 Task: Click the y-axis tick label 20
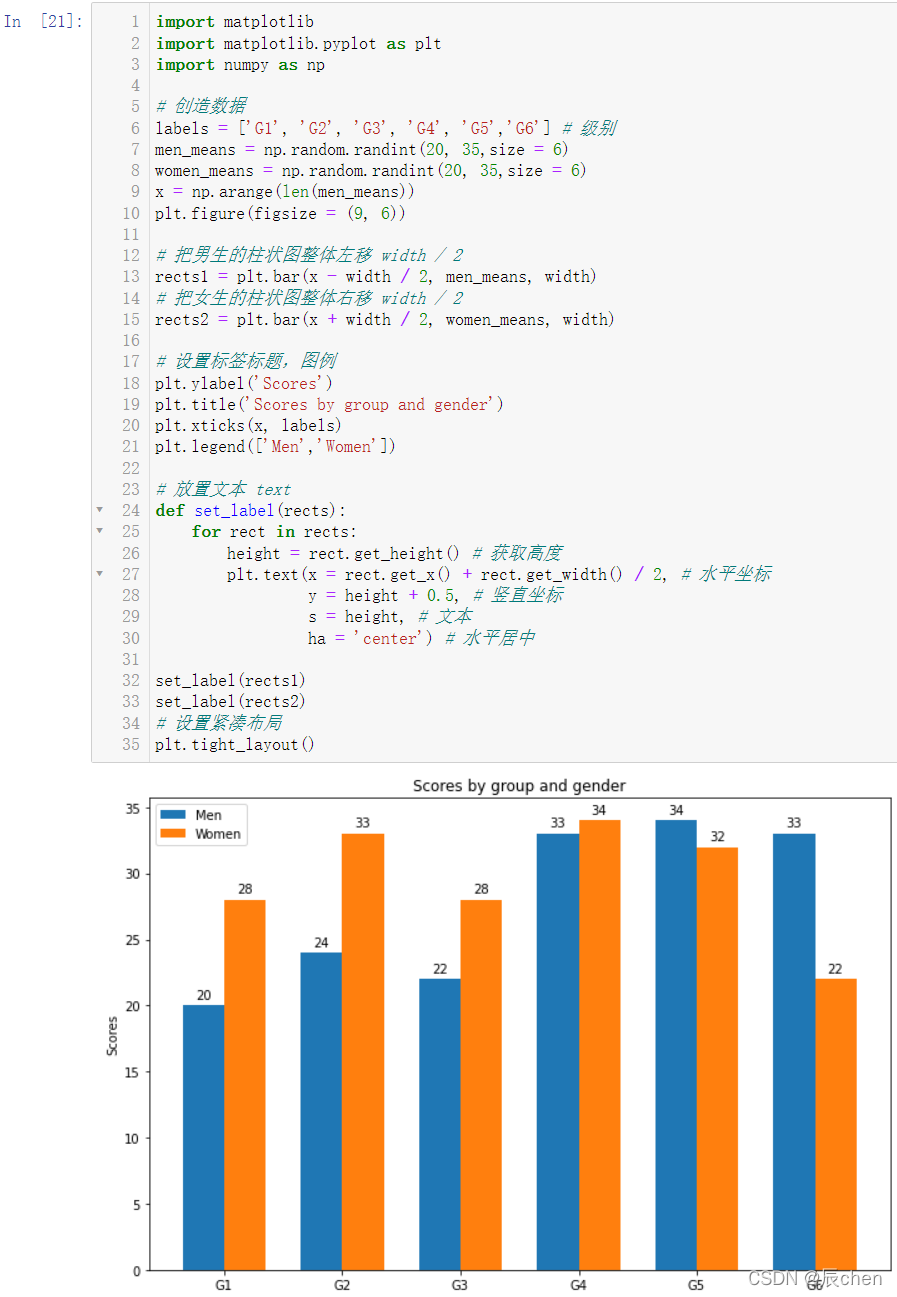pyautogui.click(x=132, y=1006)
